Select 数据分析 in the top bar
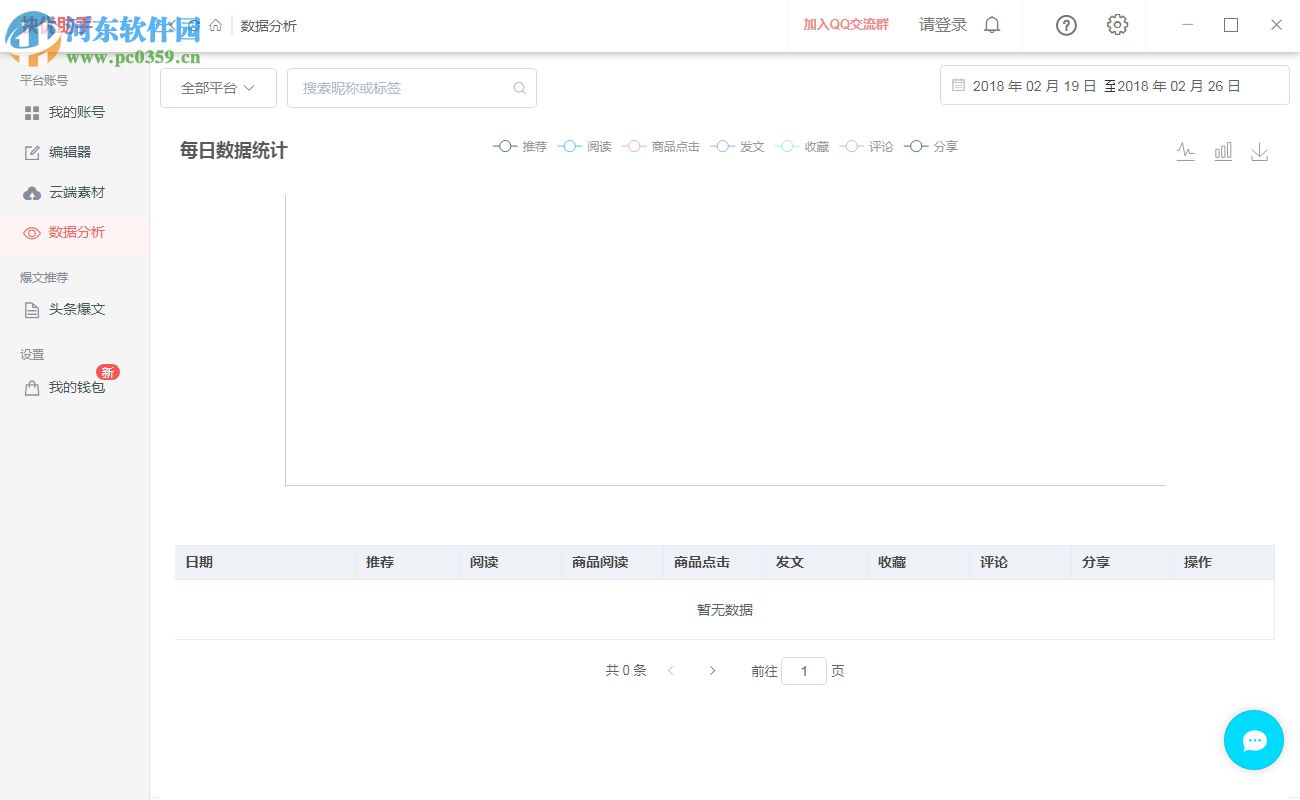 (268, 25)
